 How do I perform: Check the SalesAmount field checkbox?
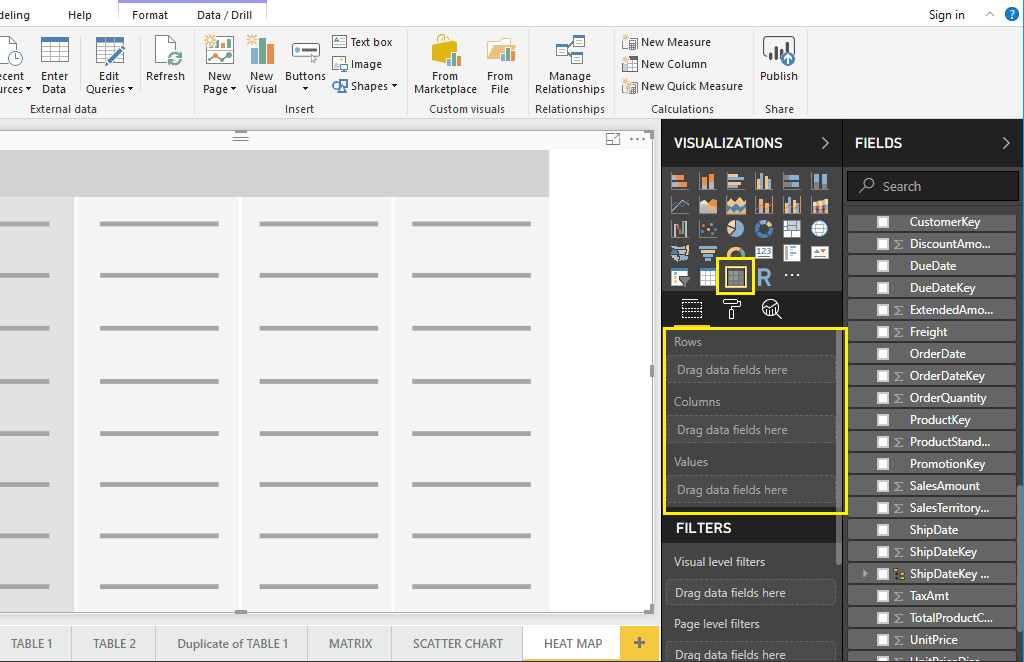(x=884, y=485)
